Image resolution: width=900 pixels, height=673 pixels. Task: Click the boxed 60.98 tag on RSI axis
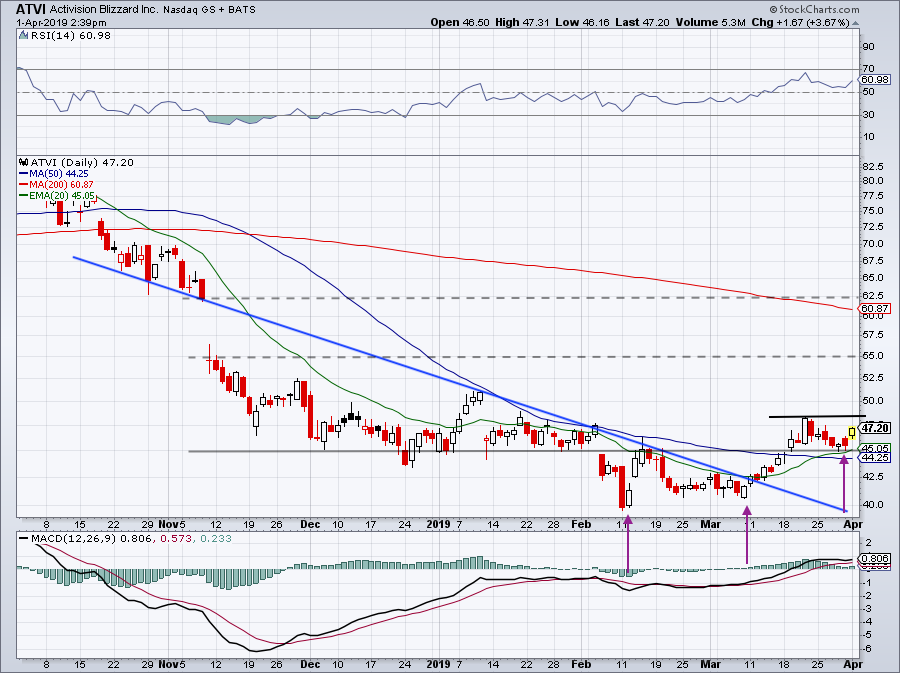coord(875,80)
